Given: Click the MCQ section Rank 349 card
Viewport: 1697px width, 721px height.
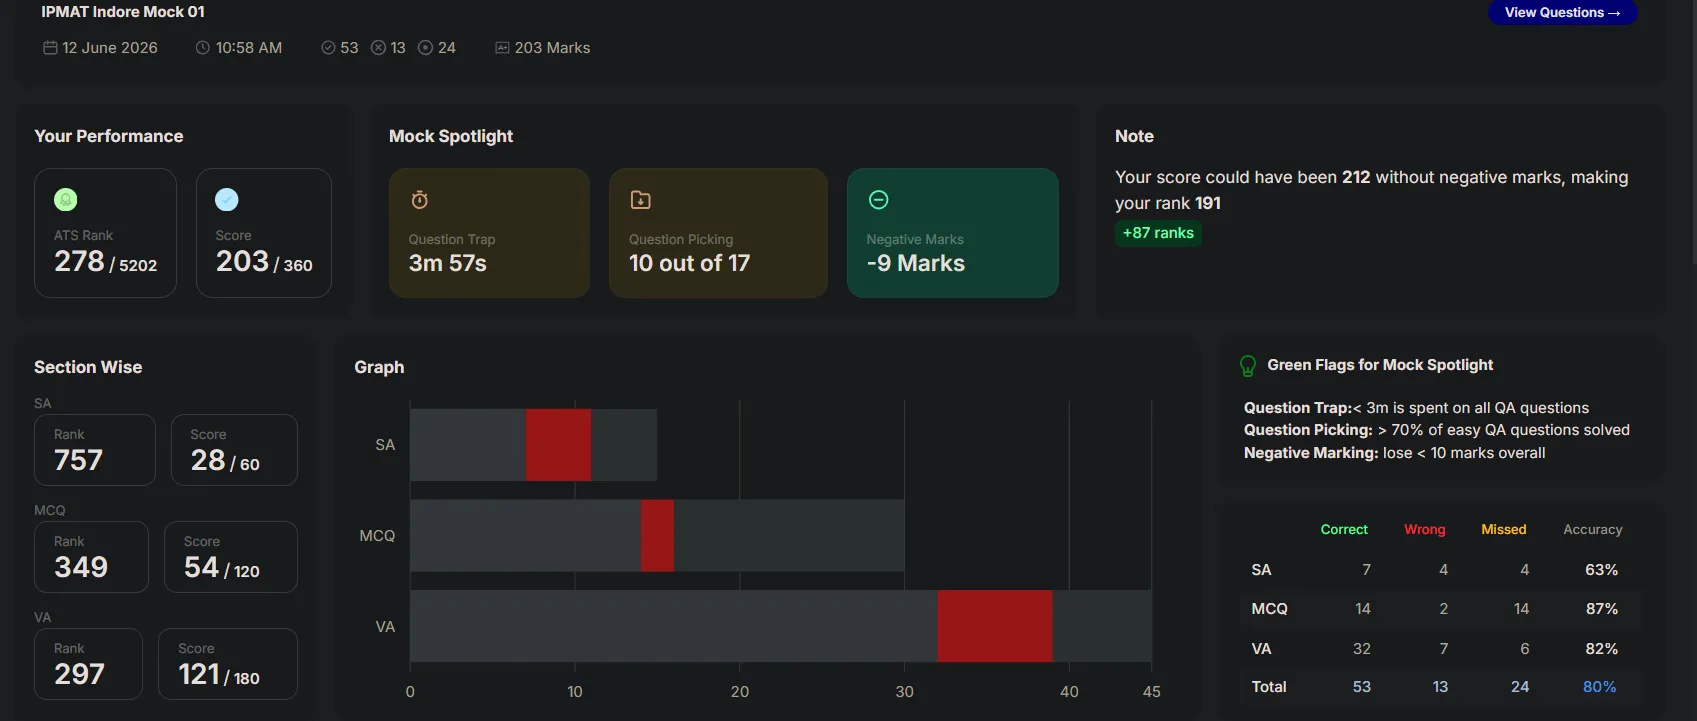Looking at the screenshot, I should coord(91,557).
